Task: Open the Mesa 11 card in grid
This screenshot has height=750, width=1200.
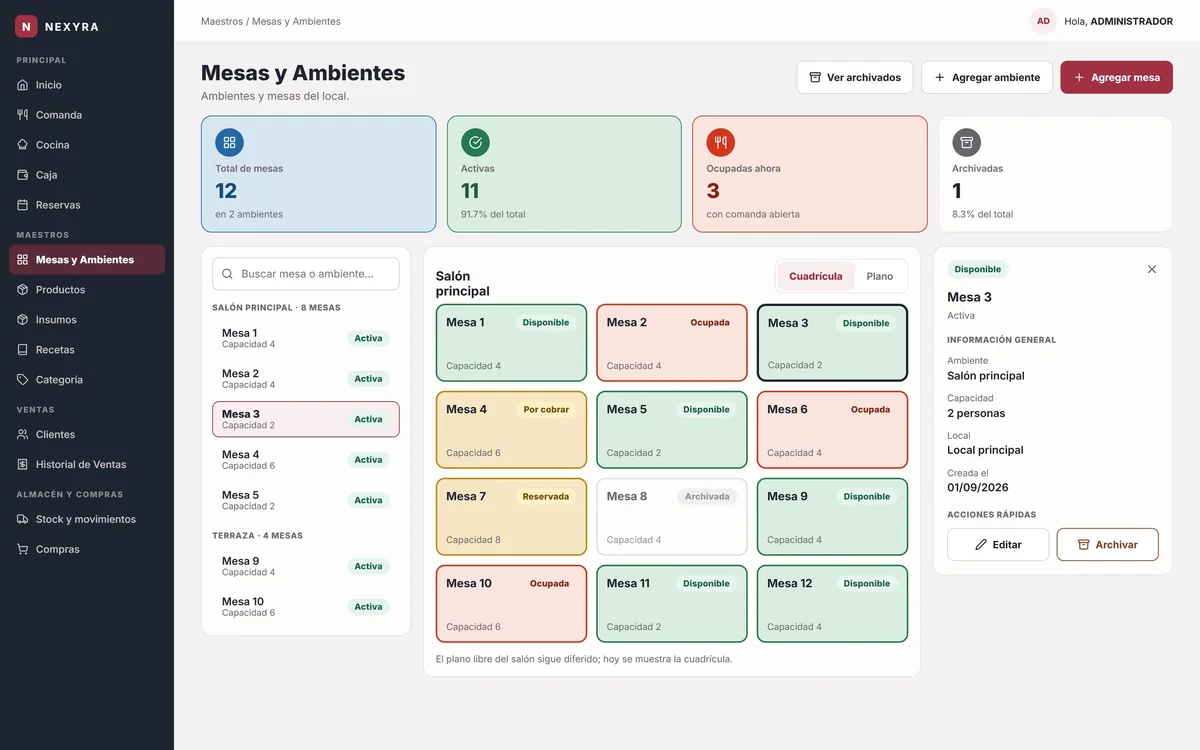Action: click(672, 604)
